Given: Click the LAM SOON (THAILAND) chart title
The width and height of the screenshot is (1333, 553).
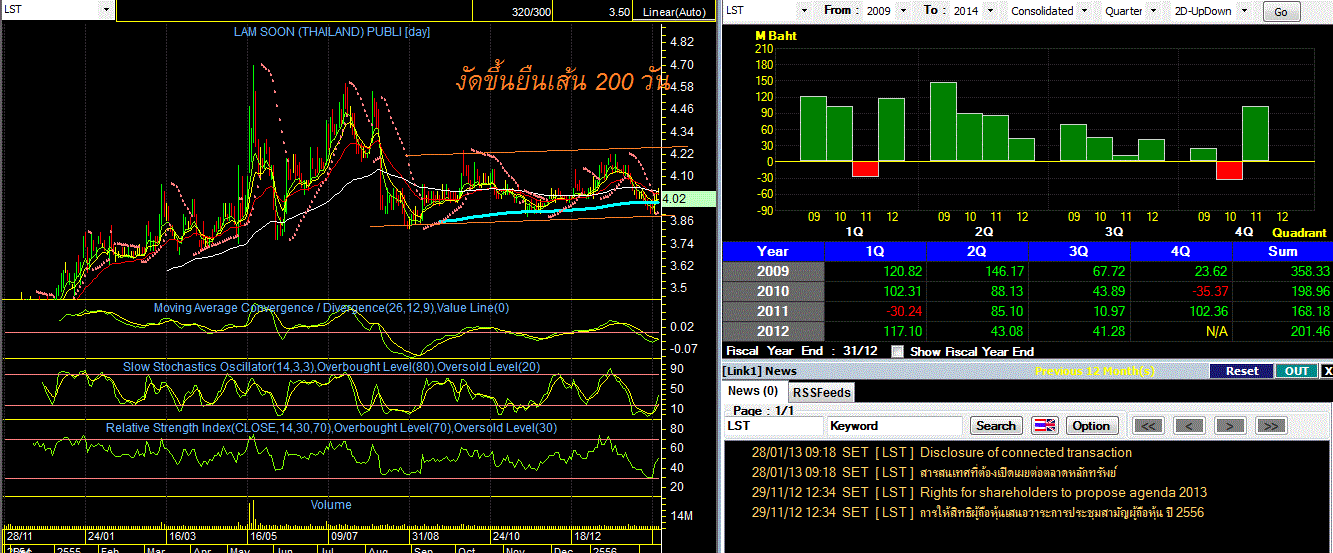Looking at the screenshot, I should [x=332, y=32].
